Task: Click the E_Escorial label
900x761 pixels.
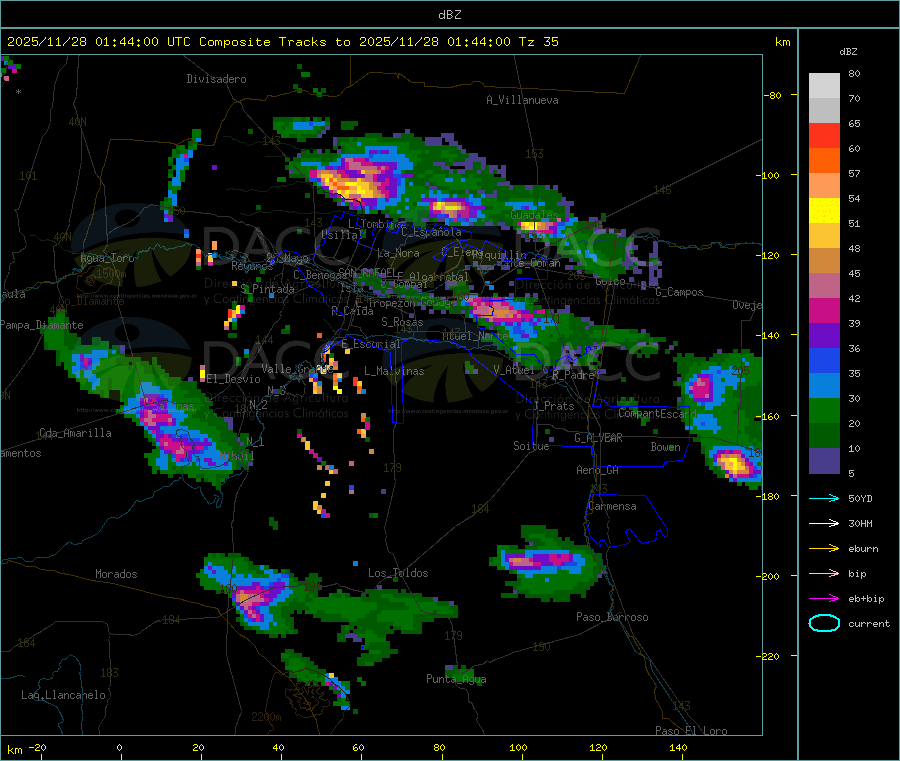Action: pos(371,344)
